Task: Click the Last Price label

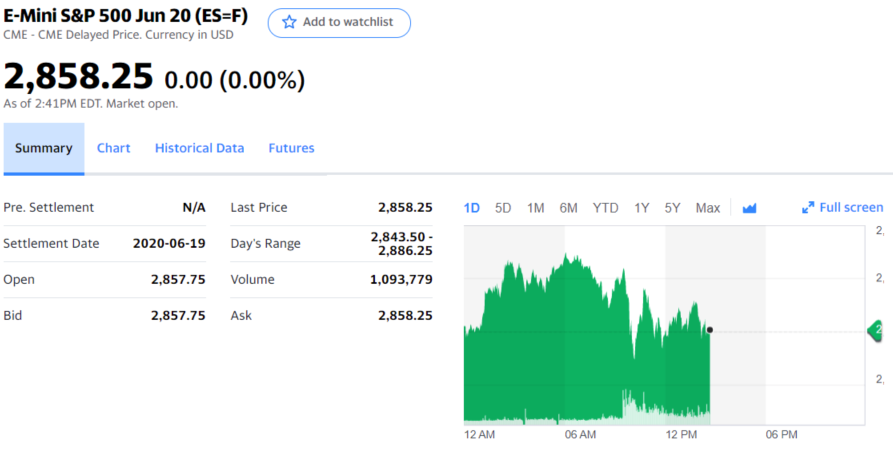Action: (259, 207)
